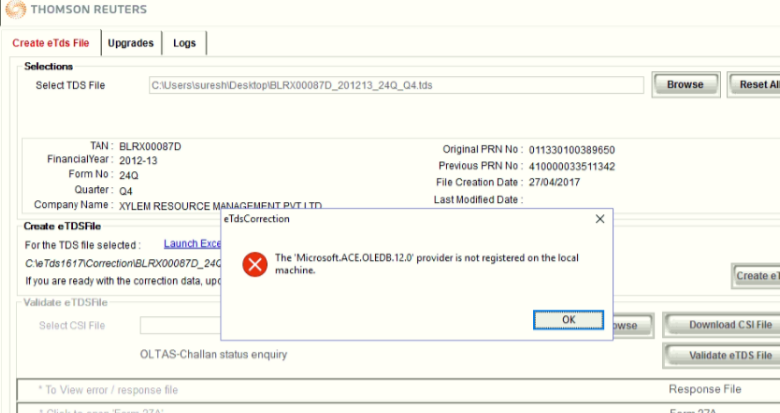
Task: Click the Response File label
Action: tap(705, 389)
